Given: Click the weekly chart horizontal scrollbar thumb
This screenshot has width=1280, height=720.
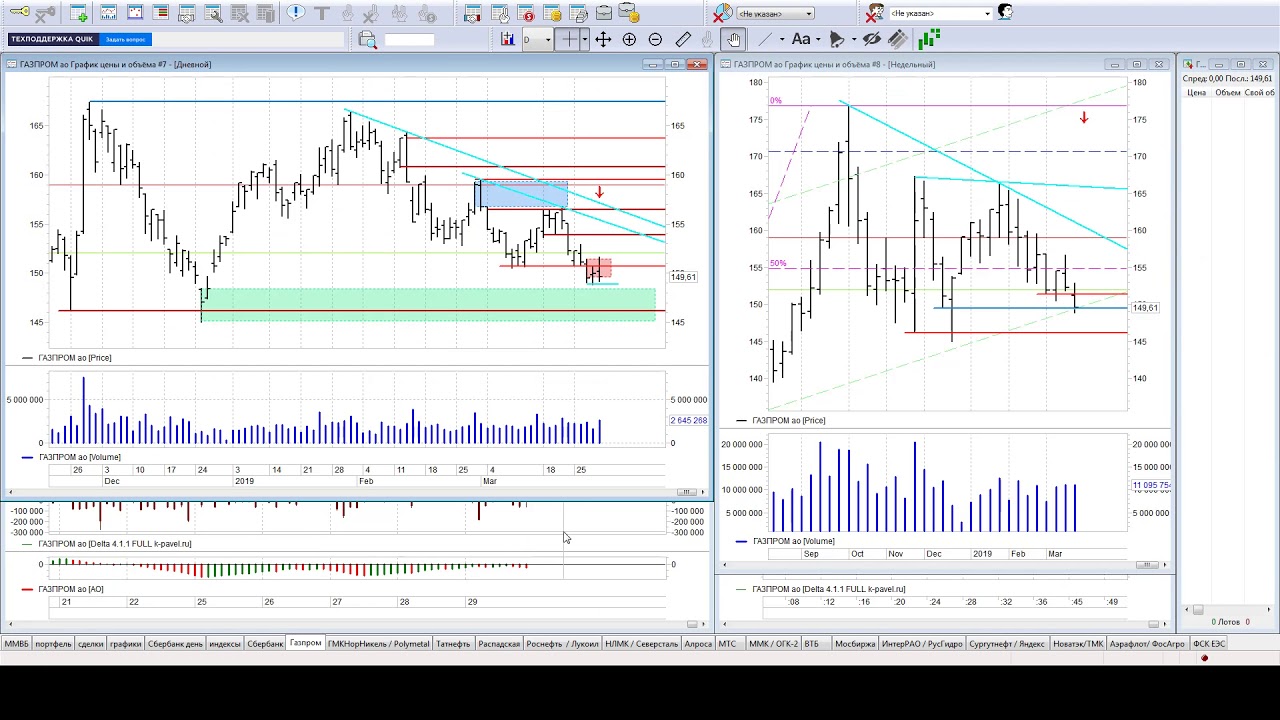Looking at the screenshot, I should (1146, 565).
